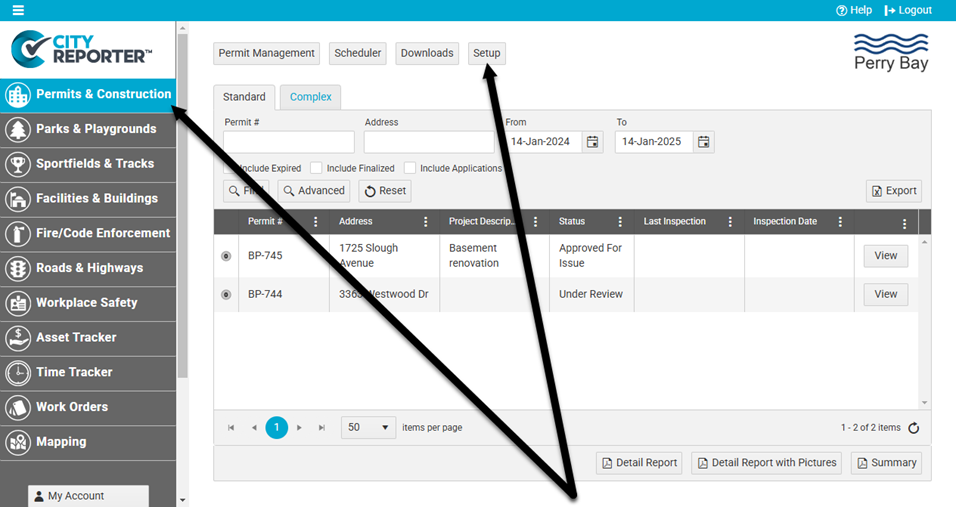Click the Work Orders icon

click(18, 408)
